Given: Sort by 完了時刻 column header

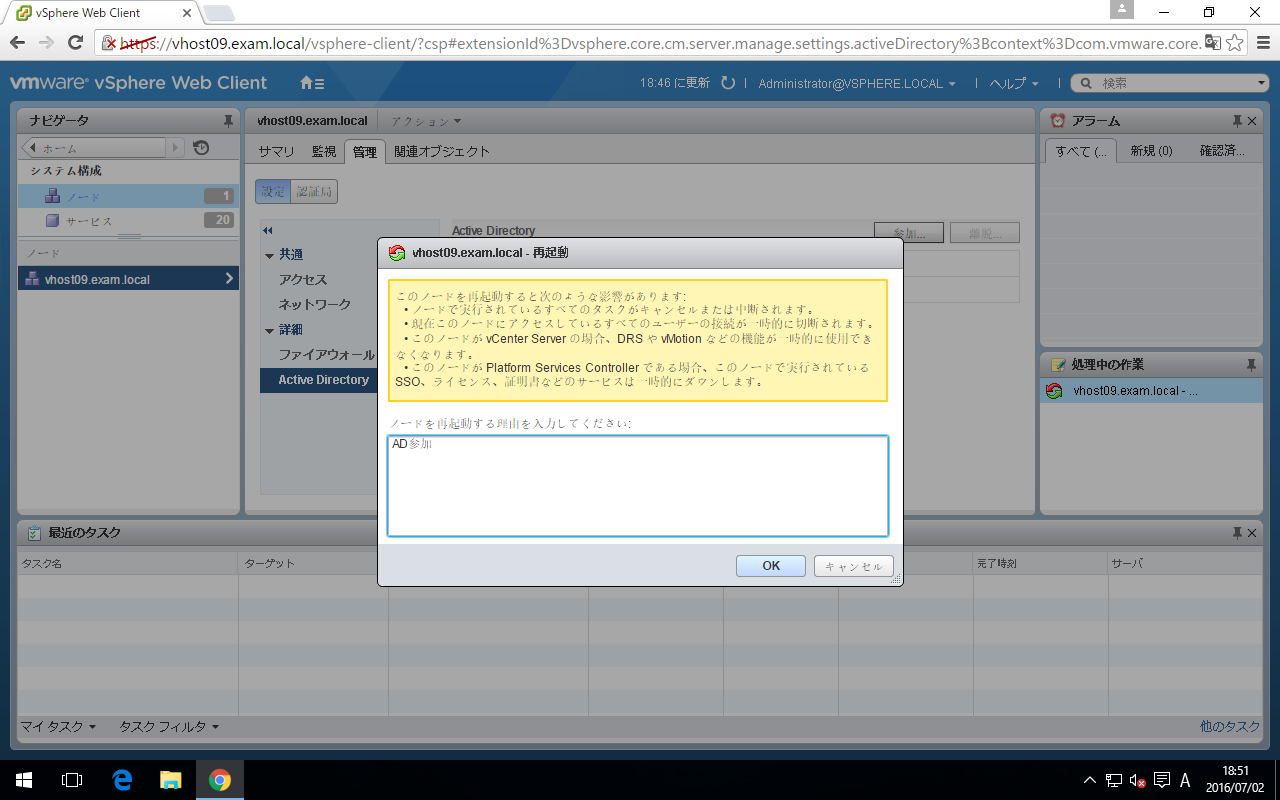Looking at the screenshot, I should [1041, 563].
